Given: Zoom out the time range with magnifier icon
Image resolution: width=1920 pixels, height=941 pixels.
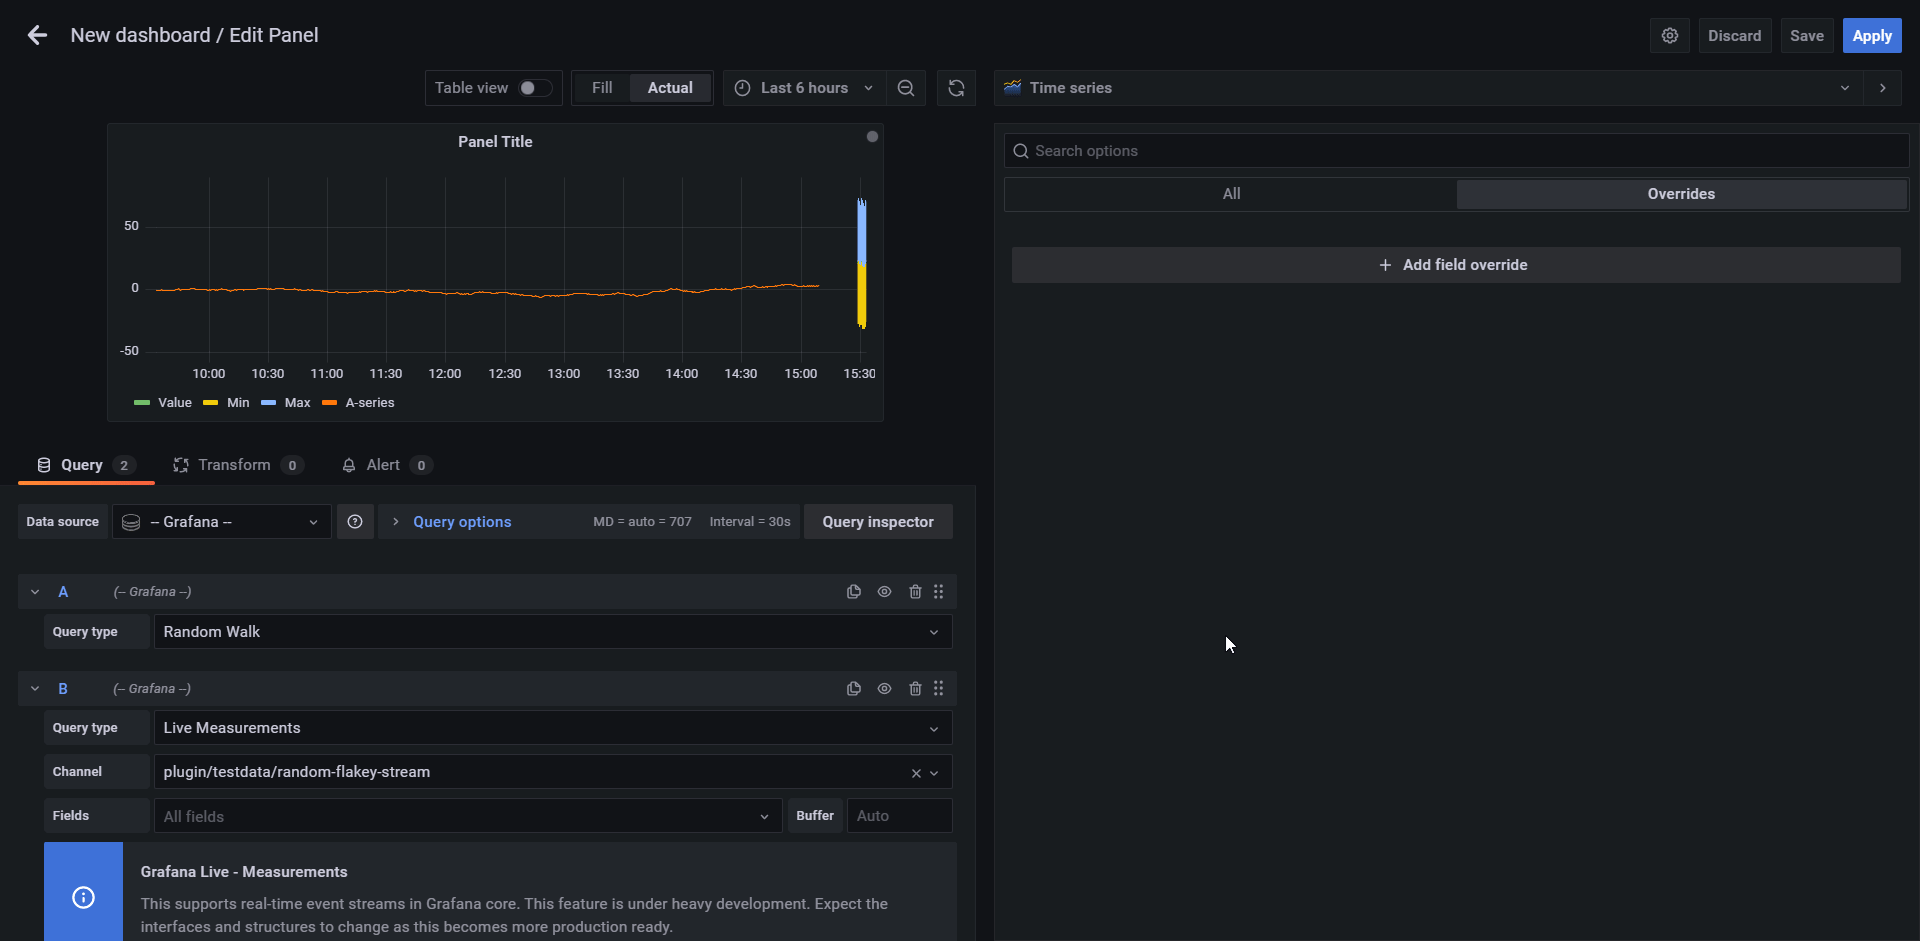Looking at the screenshot, I should point(906,87).
